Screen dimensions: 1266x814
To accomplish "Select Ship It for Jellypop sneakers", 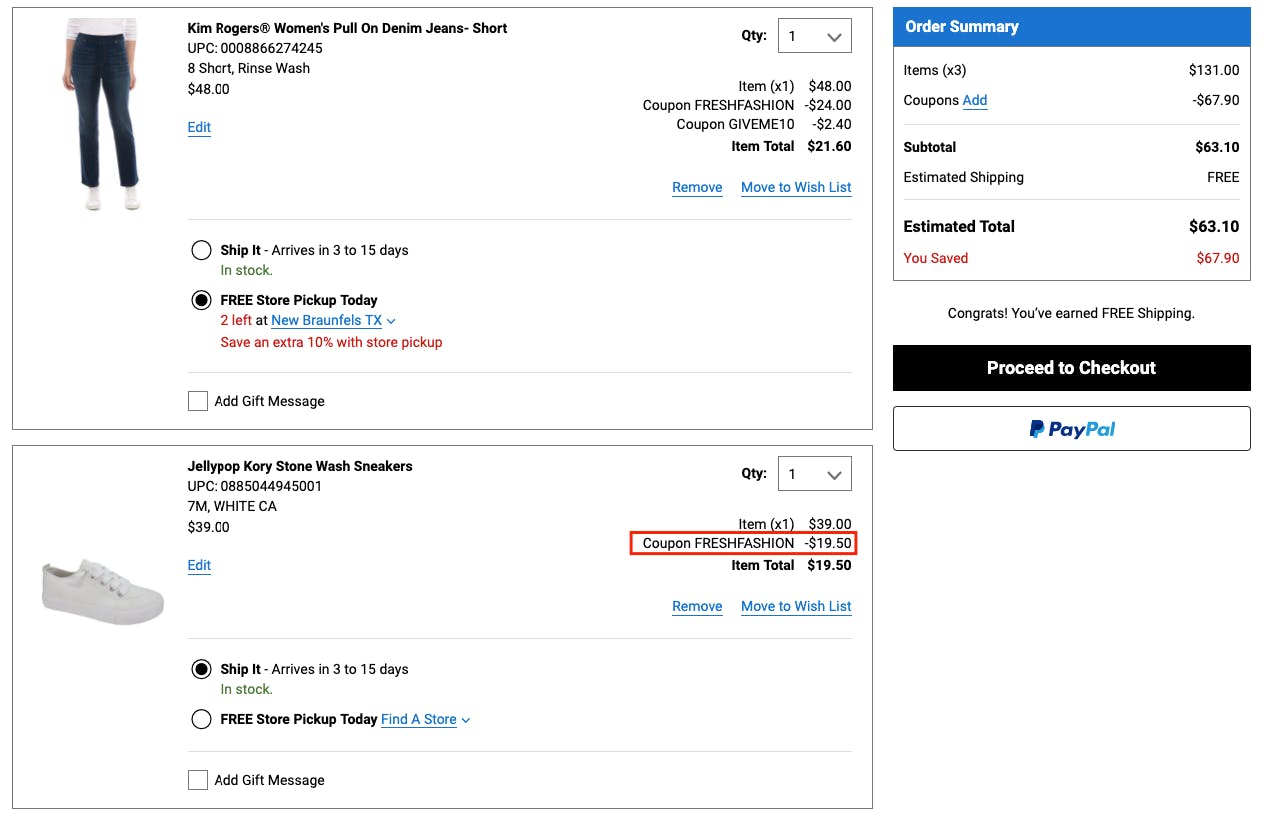I will 201,669.
